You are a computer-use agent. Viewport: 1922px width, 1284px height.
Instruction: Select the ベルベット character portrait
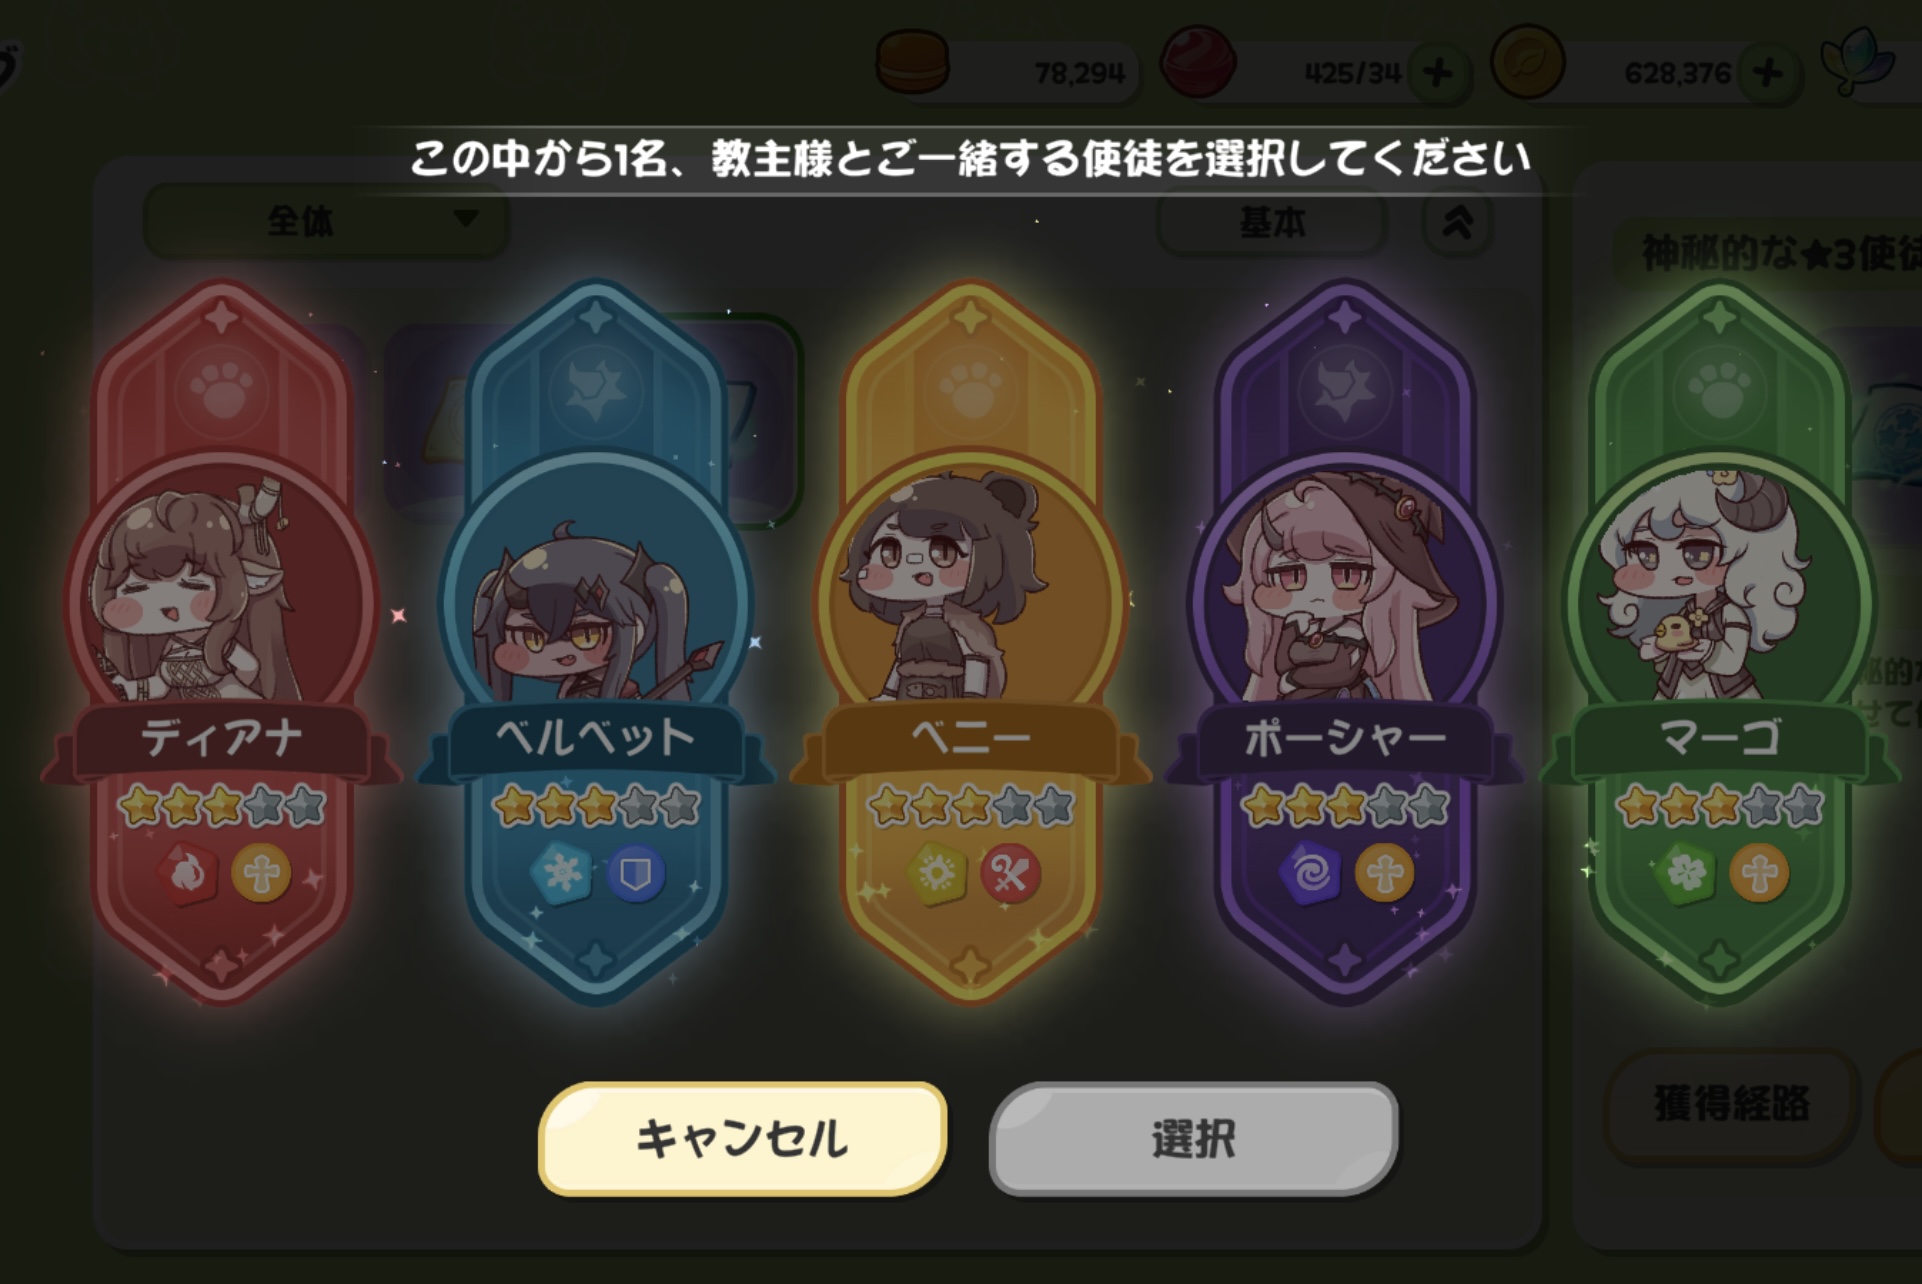click(x=596, y=600)
